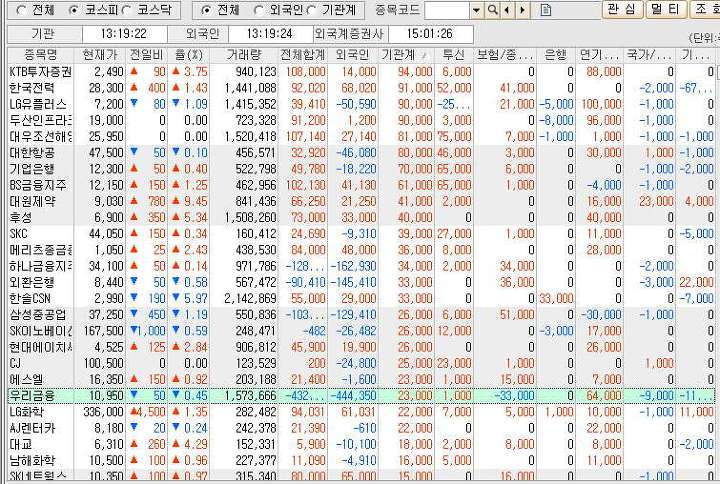Screen dimensions: 720x484
Task: Select the 대원제약 stock name
Action: coord(32,201)
